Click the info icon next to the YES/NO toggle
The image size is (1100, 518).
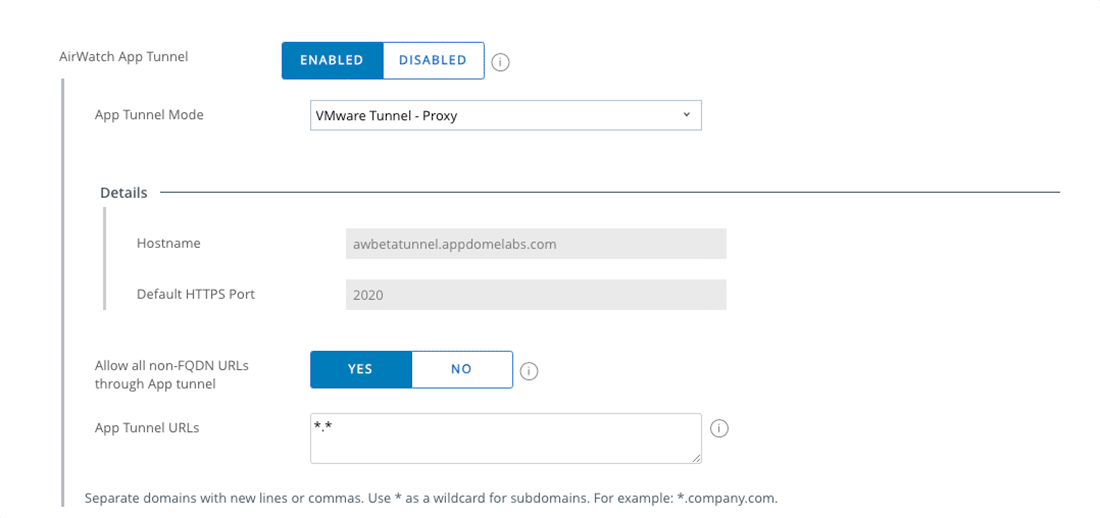click(x=530, y=371)
